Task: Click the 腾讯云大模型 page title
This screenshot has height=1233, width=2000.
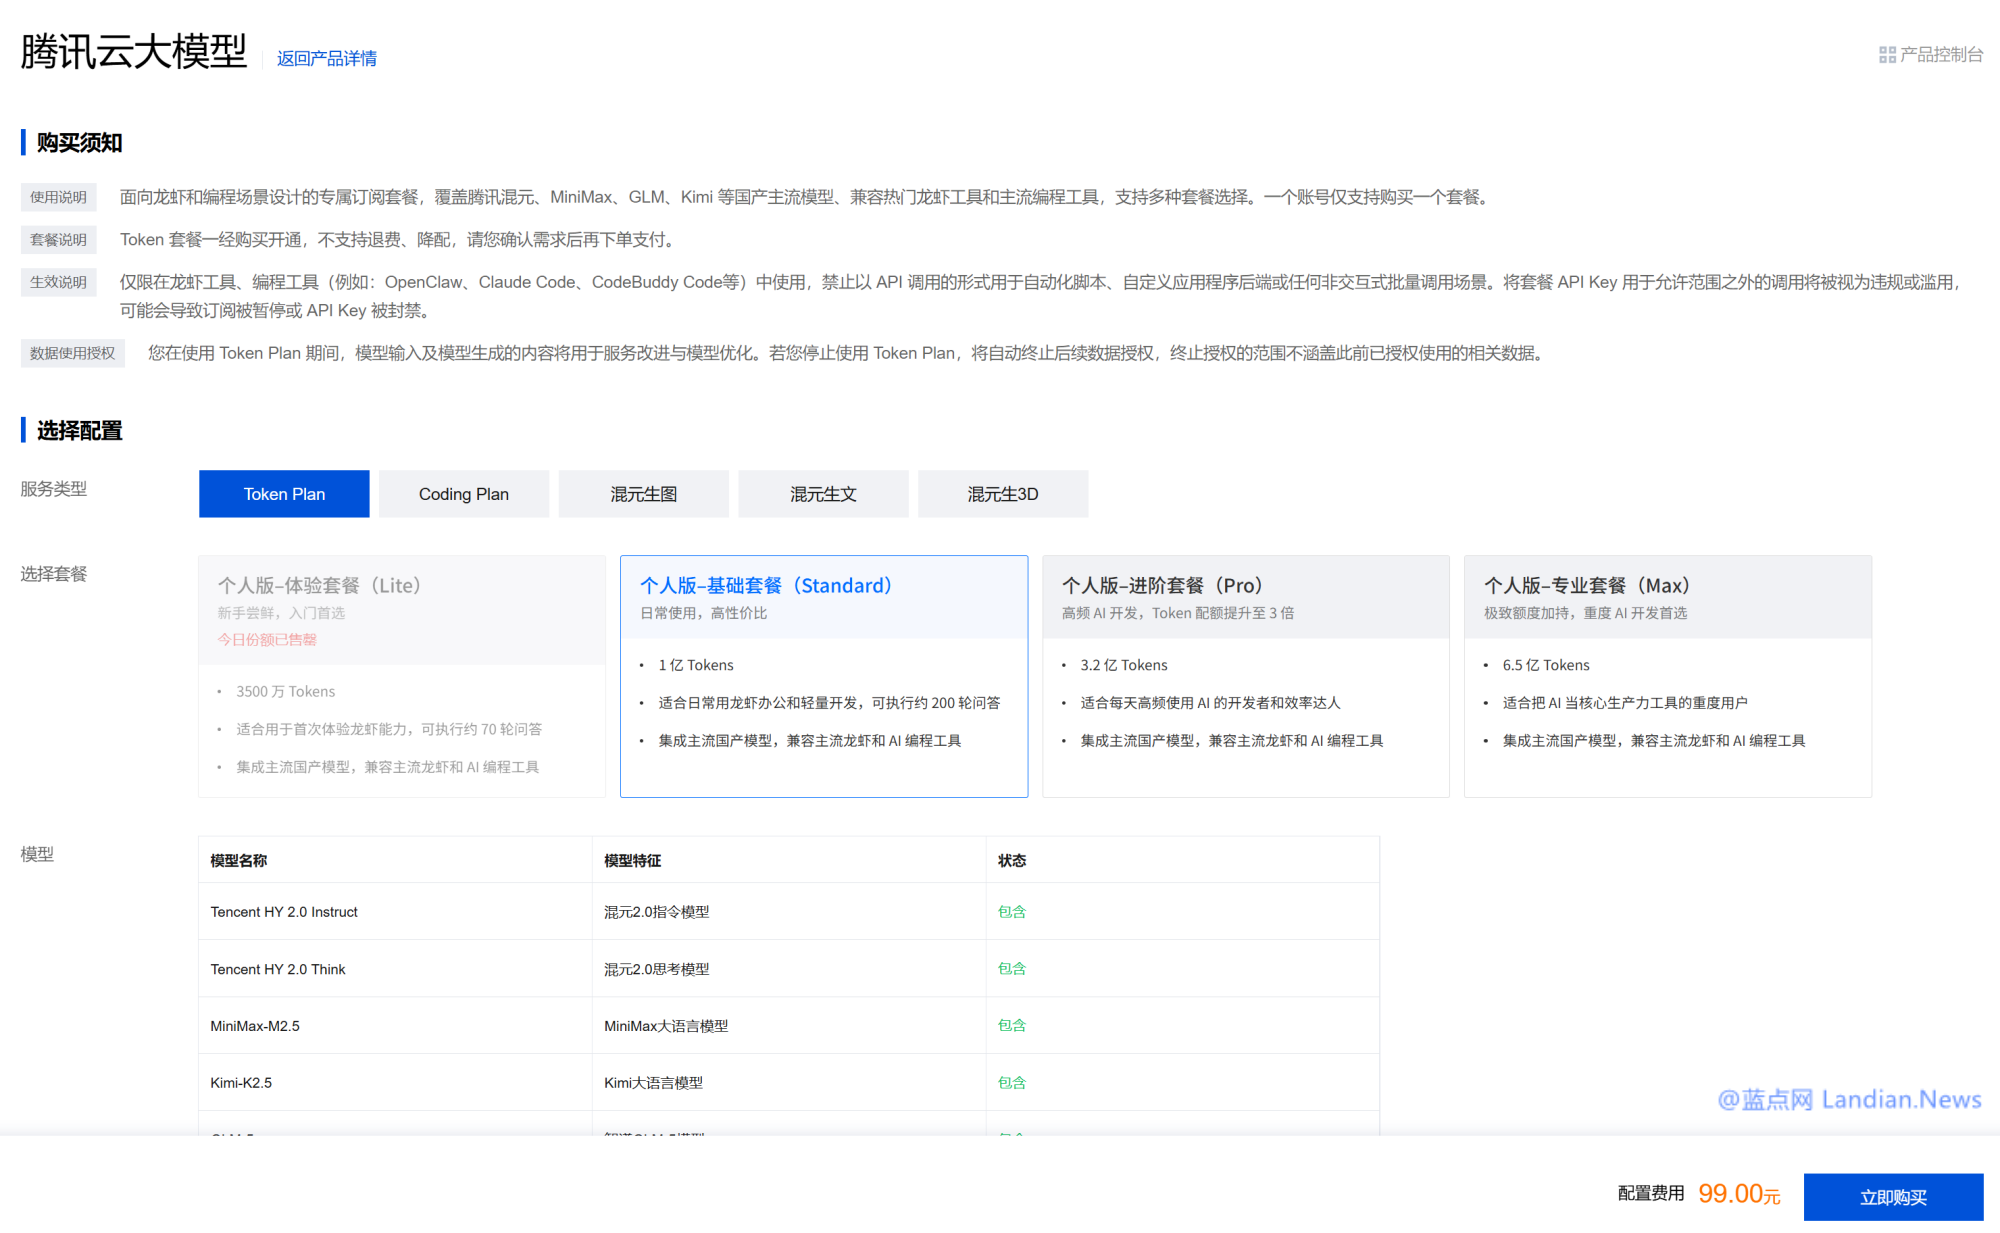Action: (x=131, y=52)
